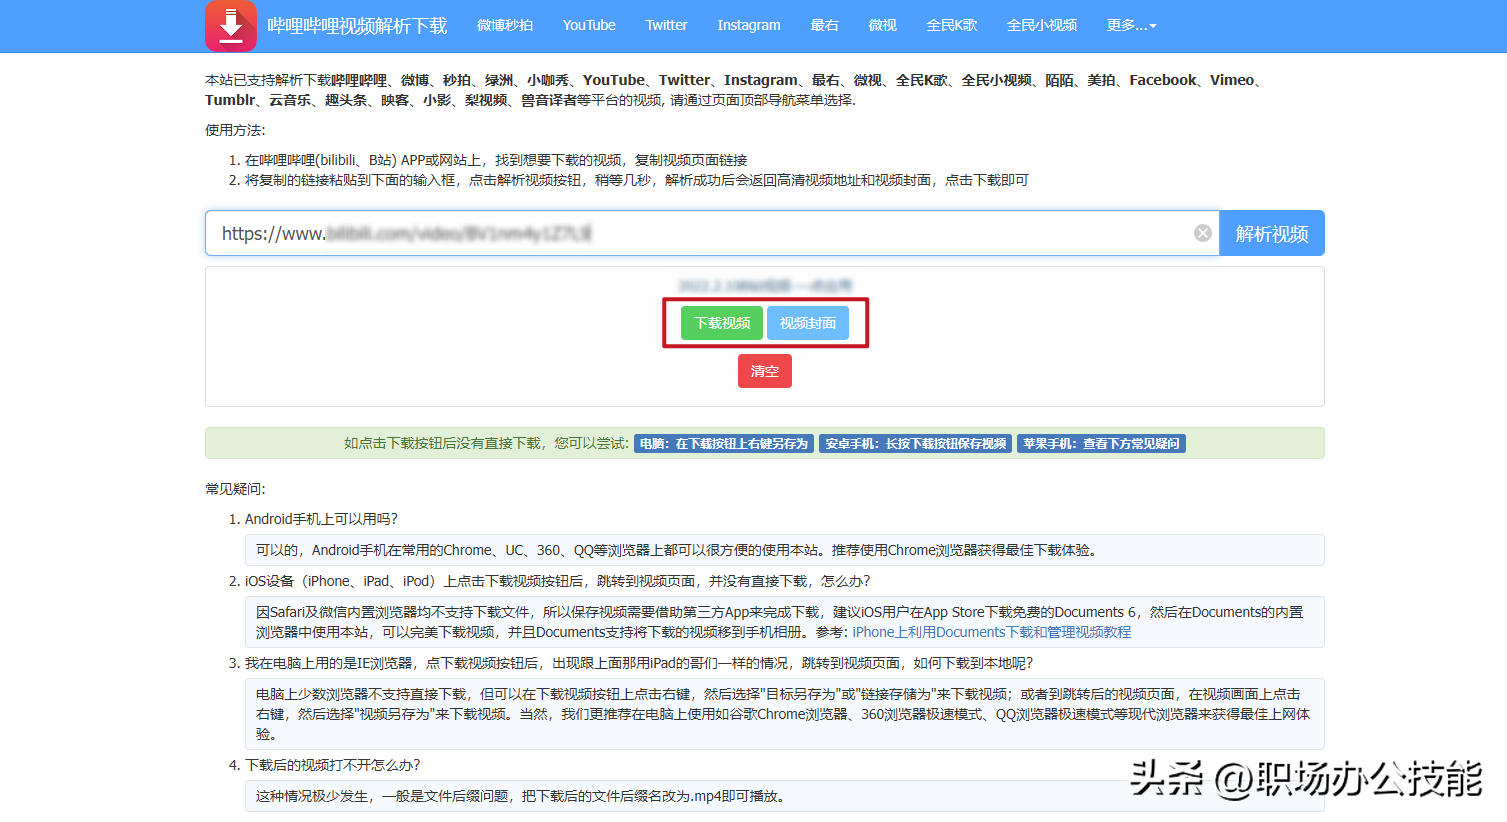Open the Instagram nav item
The width and height of the screenshot is (1507, 822).
coord(749,25)
